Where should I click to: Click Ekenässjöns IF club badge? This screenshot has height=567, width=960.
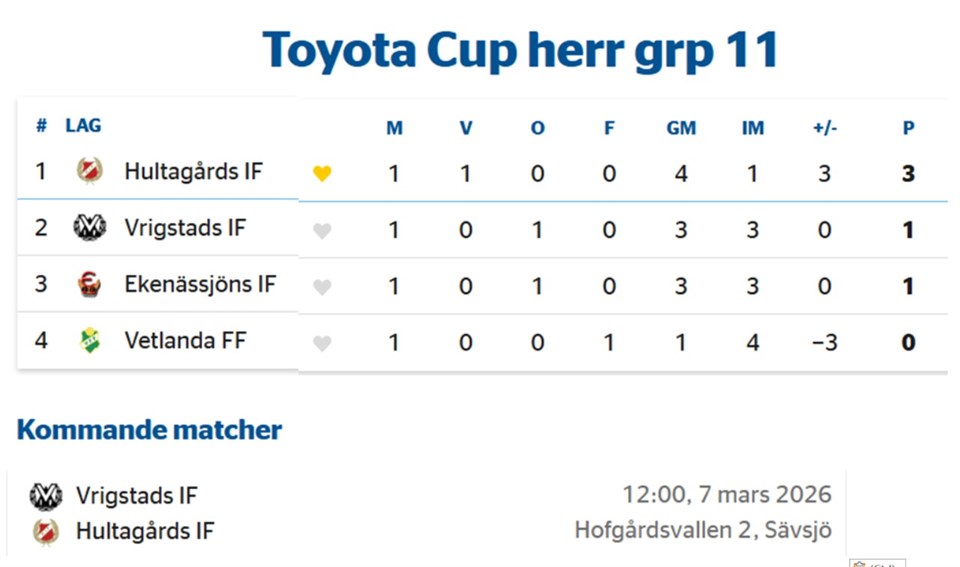coord(89,285)
